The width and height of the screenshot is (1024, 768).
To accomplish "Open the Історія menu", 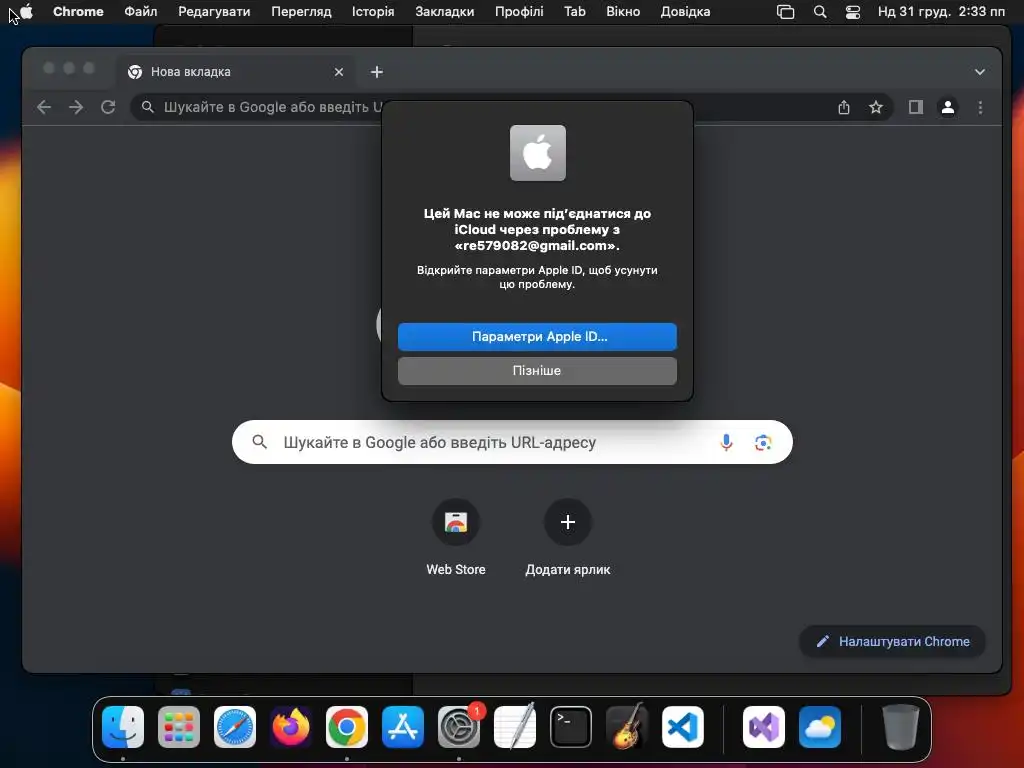I will (x=373, y=11).
